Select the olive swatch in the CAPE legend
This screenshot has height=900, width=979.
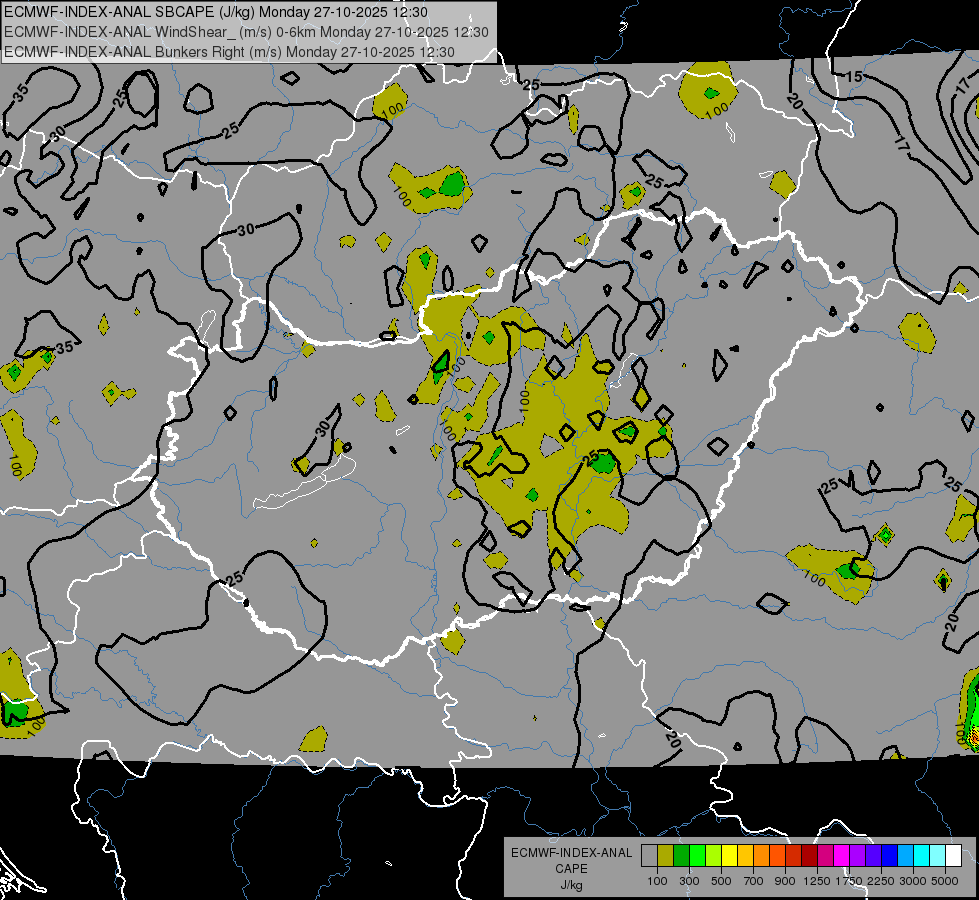(666, 855)
